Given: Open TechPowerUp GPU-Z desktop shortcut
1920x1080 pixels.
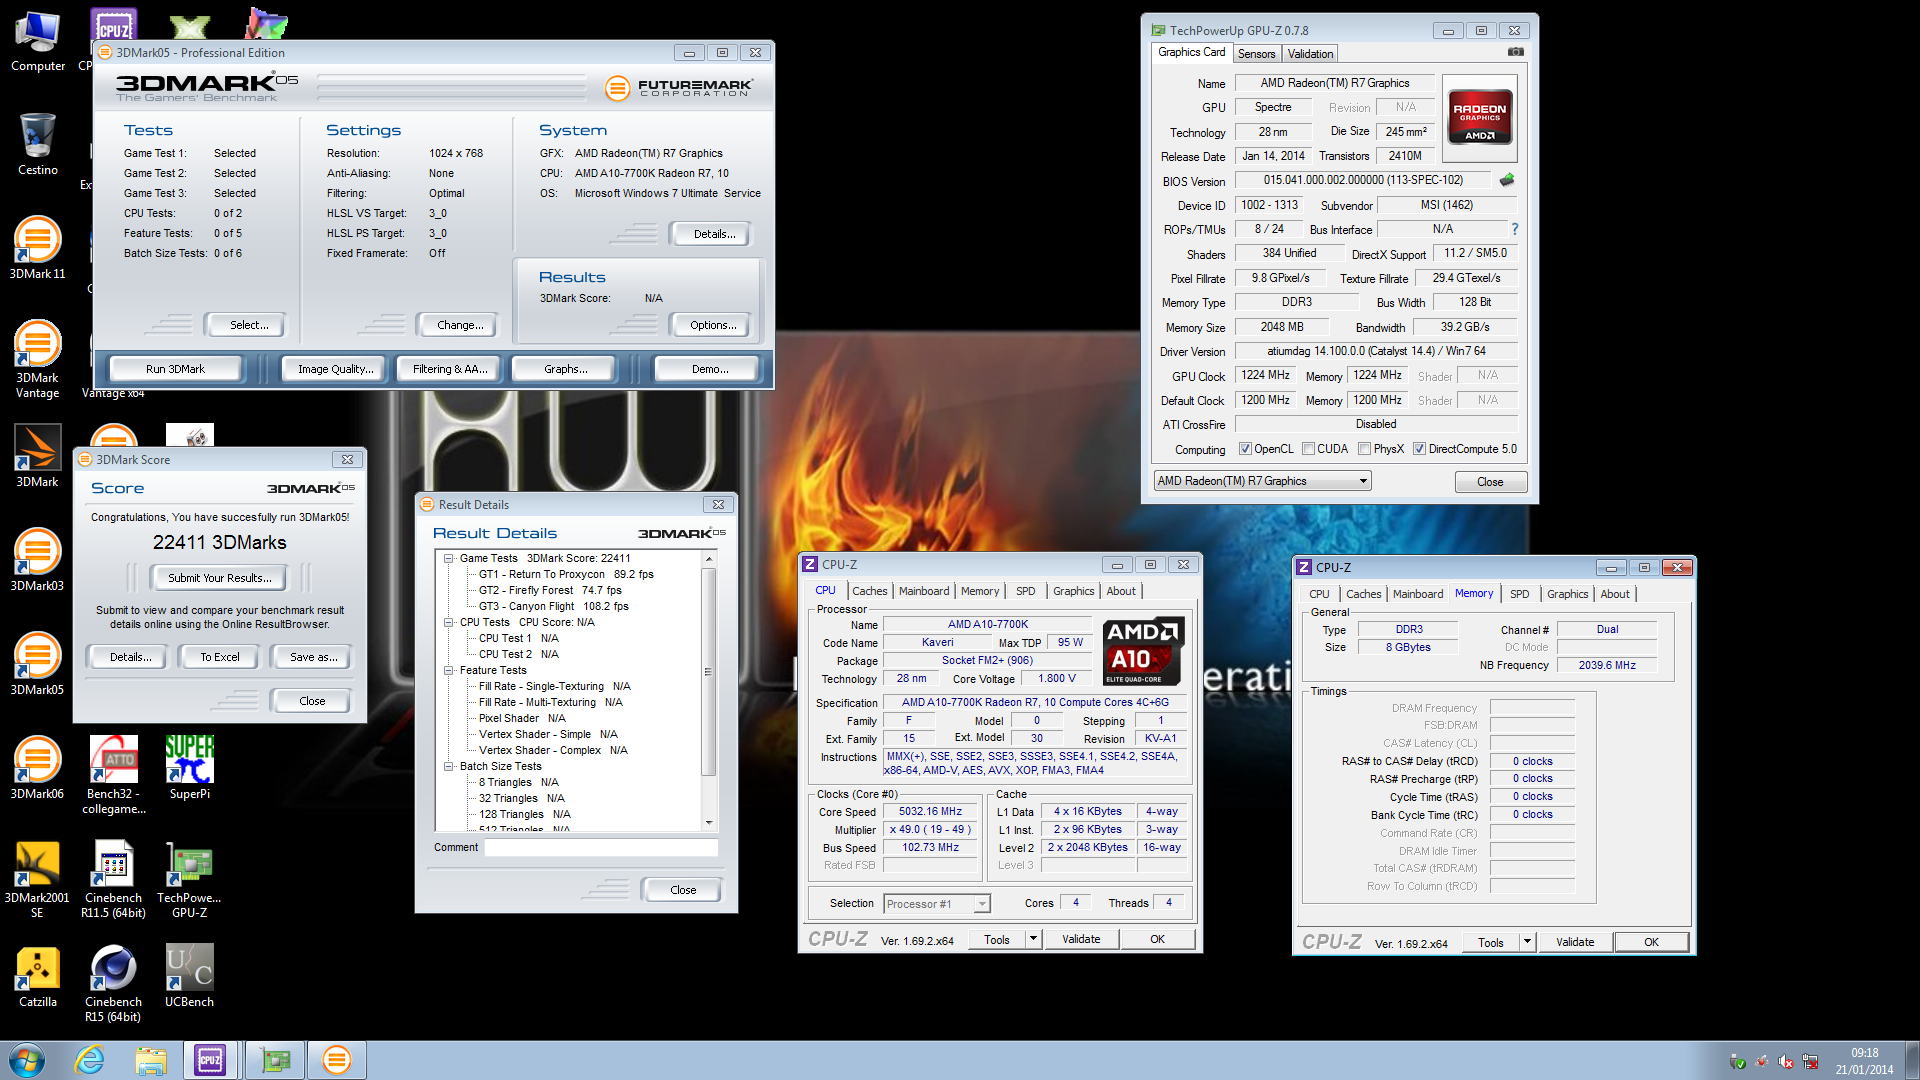Looking at the screenshot, I should (190, 878).
